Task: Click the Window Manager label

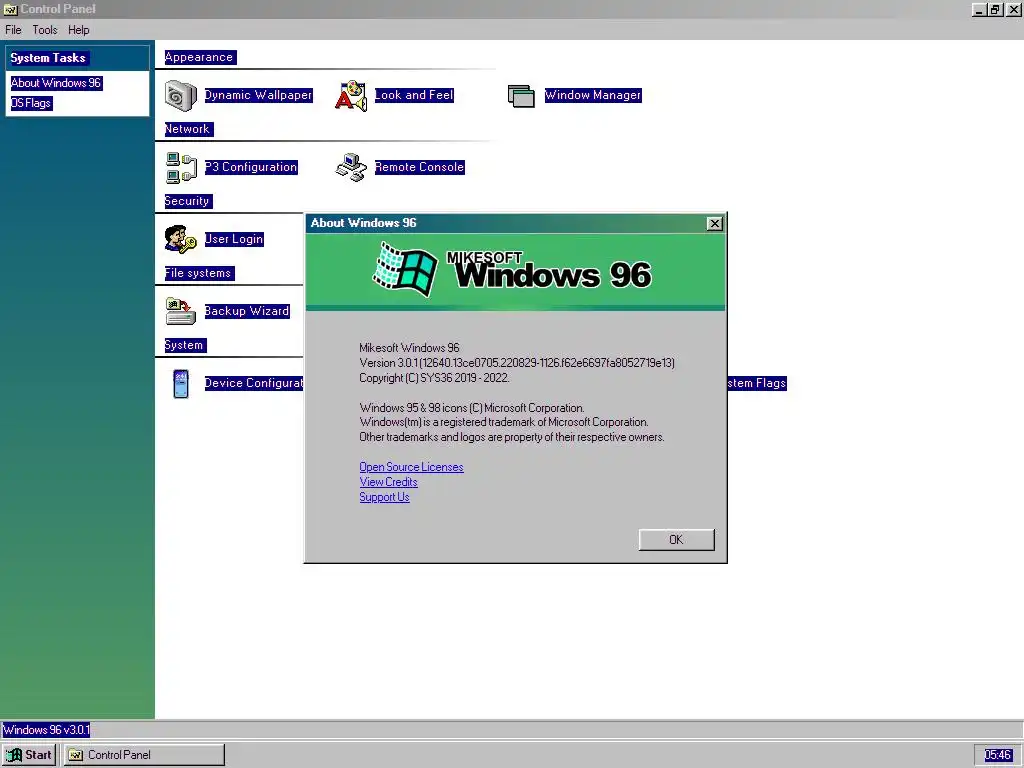Action: [x=593, y=95]
